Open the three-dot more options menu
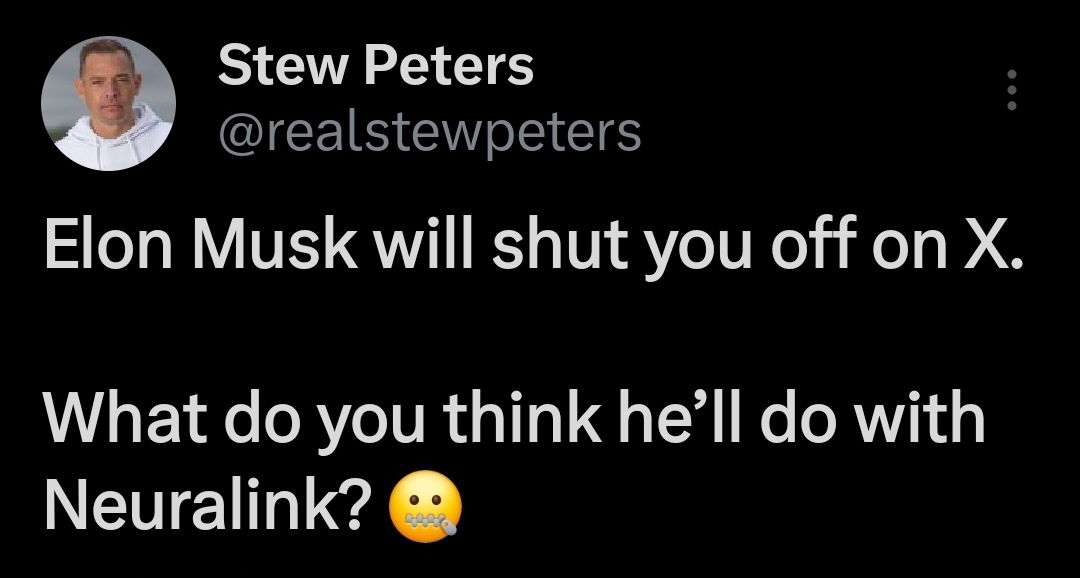This screenshot has width=1080, height=578. click(1011, 90)
